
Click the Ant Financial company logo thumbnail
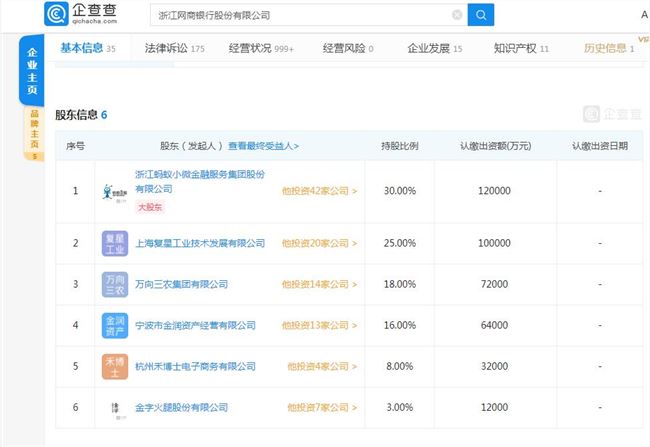[115, 192]
